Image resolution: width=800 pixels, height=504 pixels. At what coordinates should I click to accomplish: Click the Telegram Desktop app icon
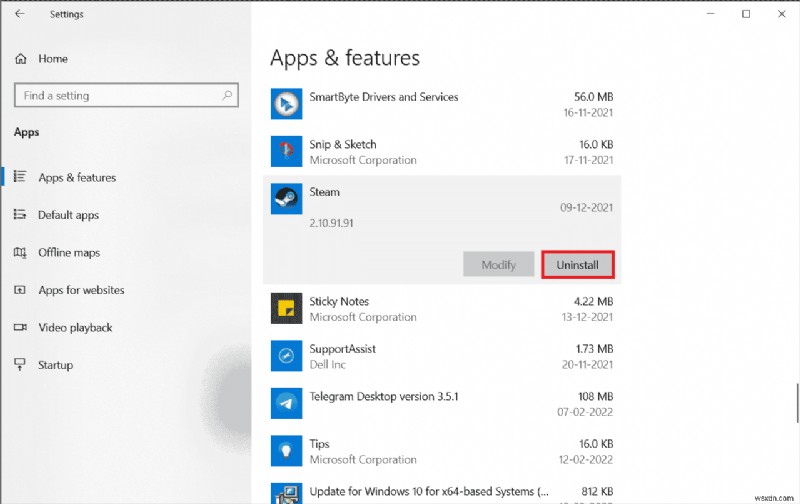point(286,403)
